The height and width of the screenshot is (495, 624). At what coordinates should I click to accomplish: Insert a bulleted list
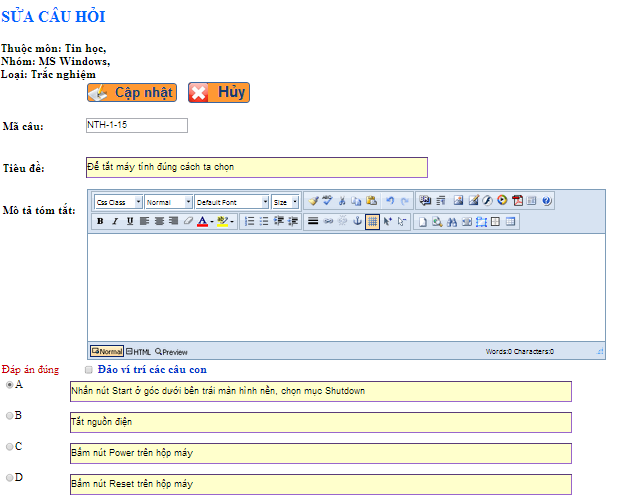point(264,221)
